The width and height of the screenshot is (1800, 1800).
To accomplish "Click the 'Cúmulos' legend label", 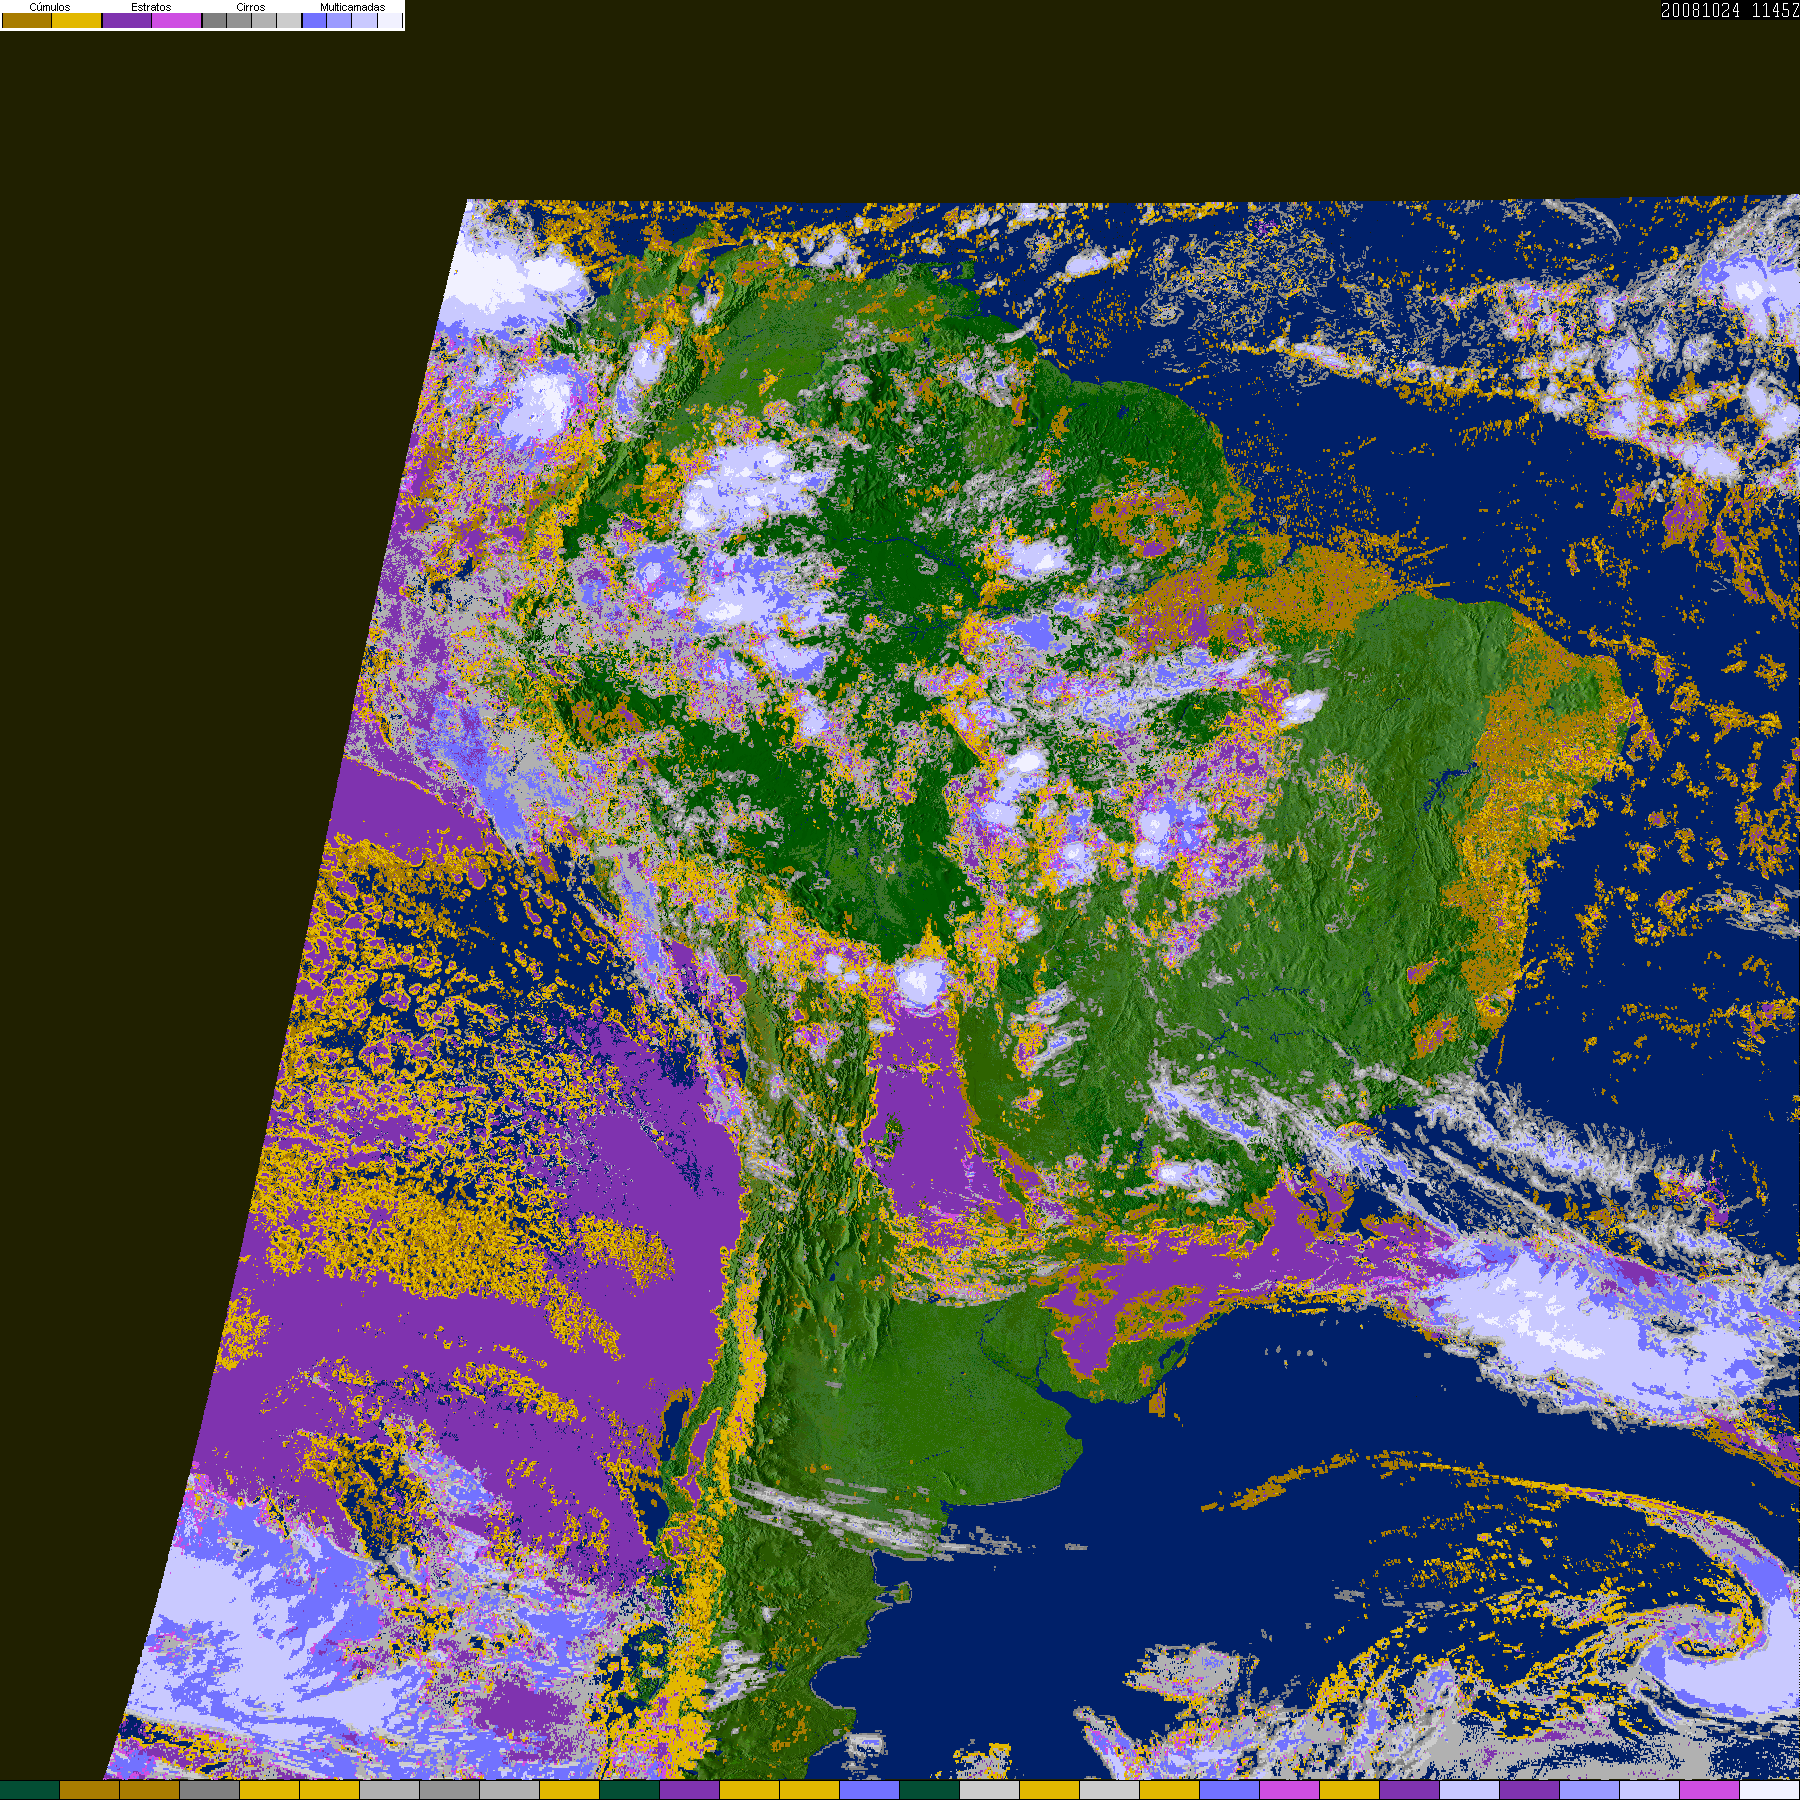I will click(x=50, y=7).
